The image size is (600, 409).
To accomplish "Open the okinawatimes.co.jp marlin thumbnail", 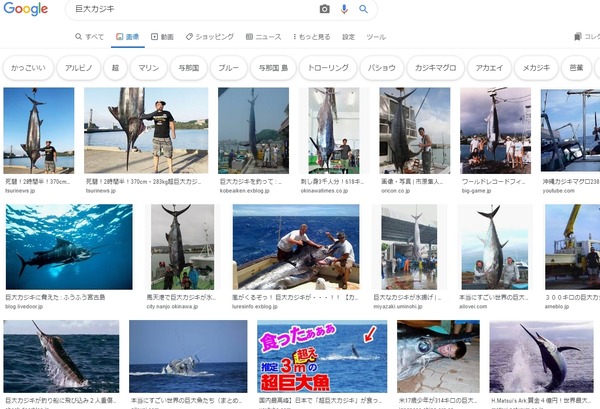I will pos(334,130).
